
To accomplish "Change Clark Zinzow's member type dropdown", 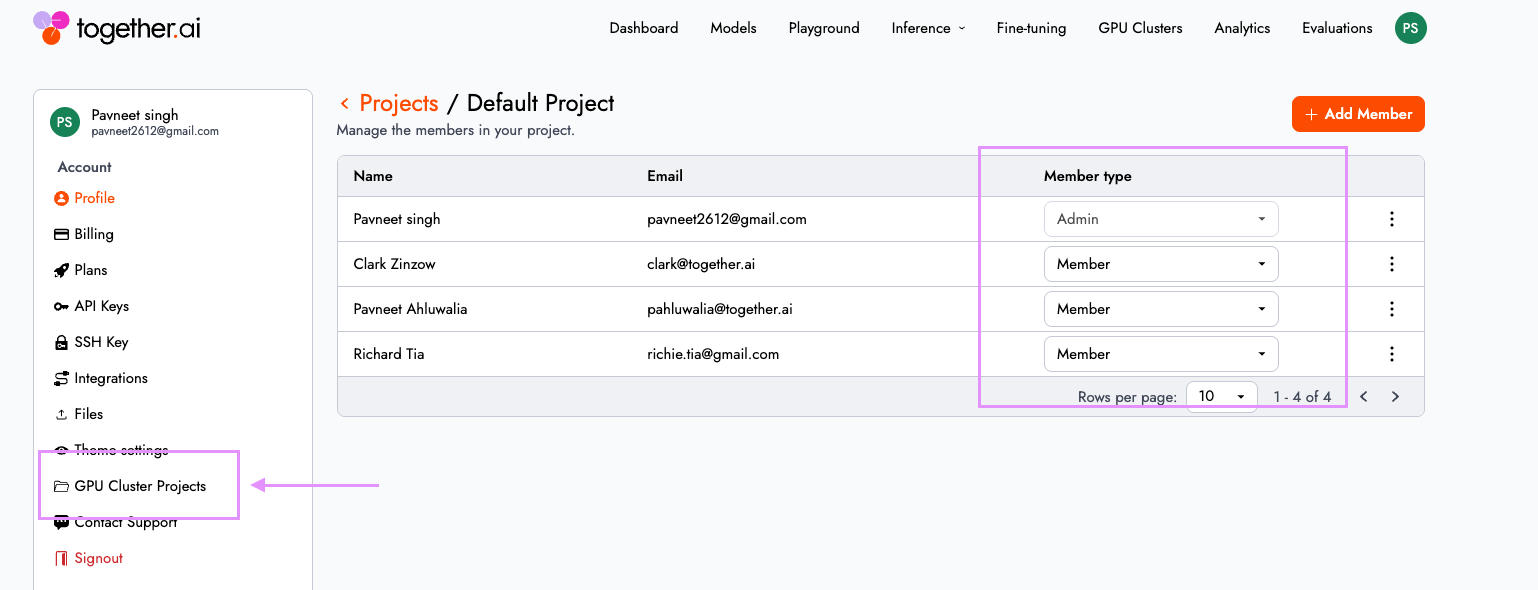I will tap(1161, 264).
